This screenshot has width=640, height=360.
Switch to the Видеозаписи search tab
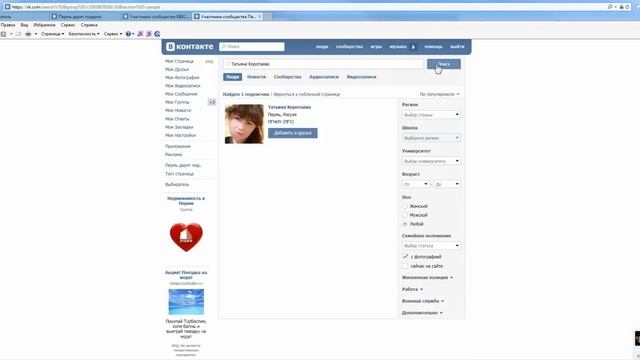coord(362,77)
